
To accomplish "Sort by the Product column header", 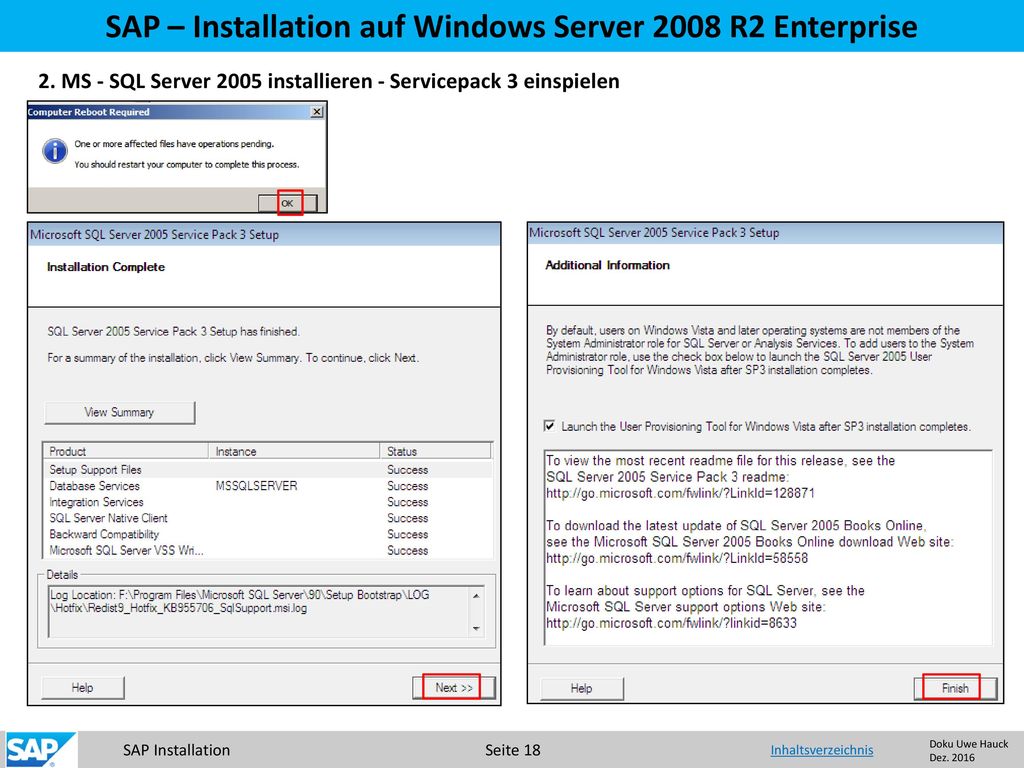I will 126,451.
